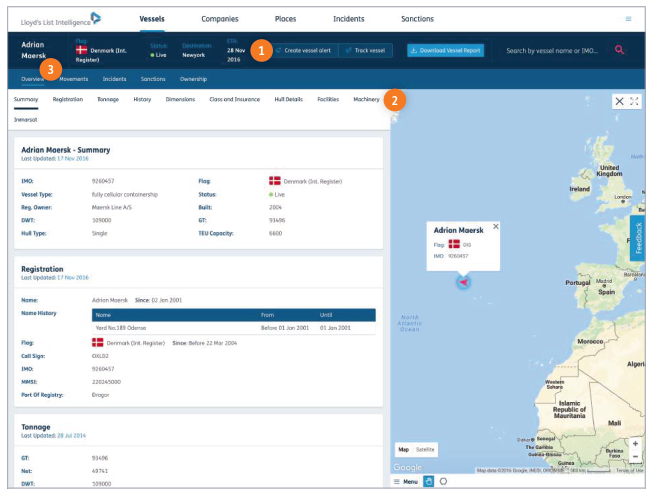Go to the Registration section tab

[67, 99]
